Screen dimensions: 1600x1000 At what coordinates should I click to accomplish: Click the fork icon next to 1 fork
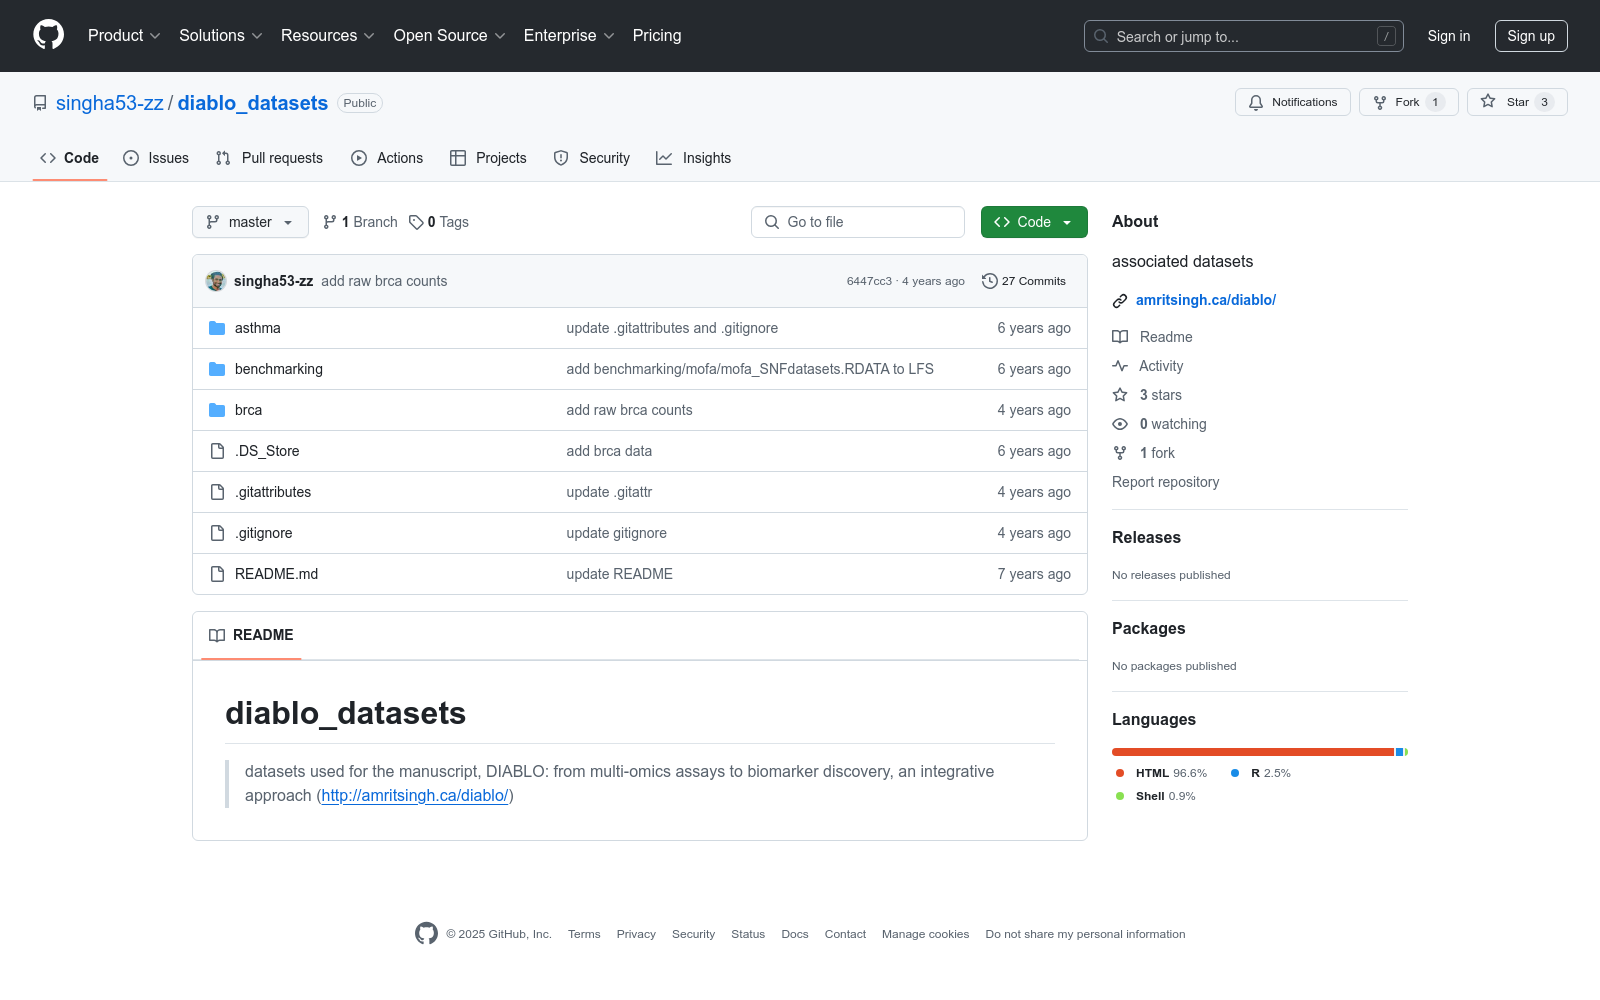pyautogui.click(x=1120, y=453)
